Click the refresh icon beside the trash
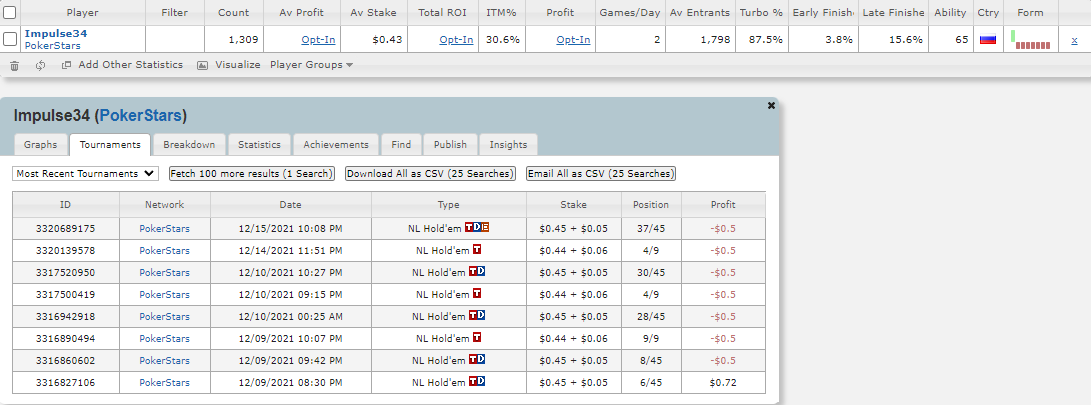1091x405 pixels. coord(40,65)
